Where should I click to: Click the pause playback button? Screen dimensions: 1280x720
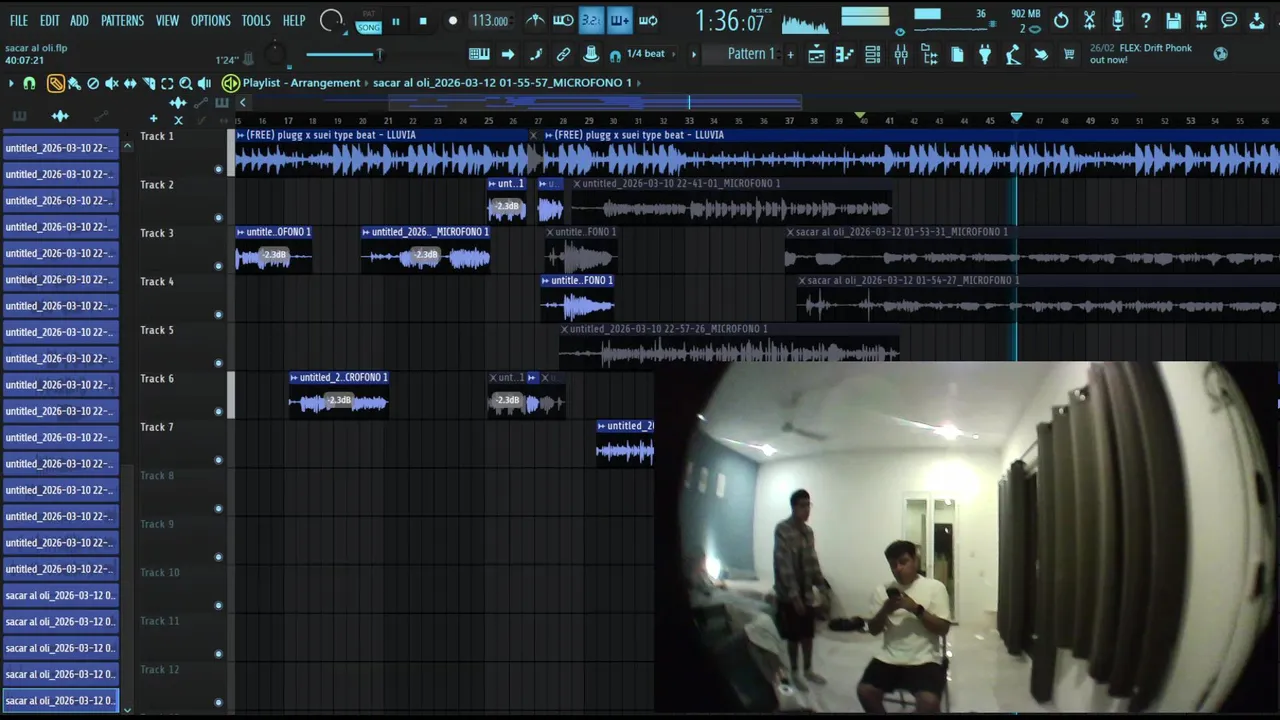396,21
